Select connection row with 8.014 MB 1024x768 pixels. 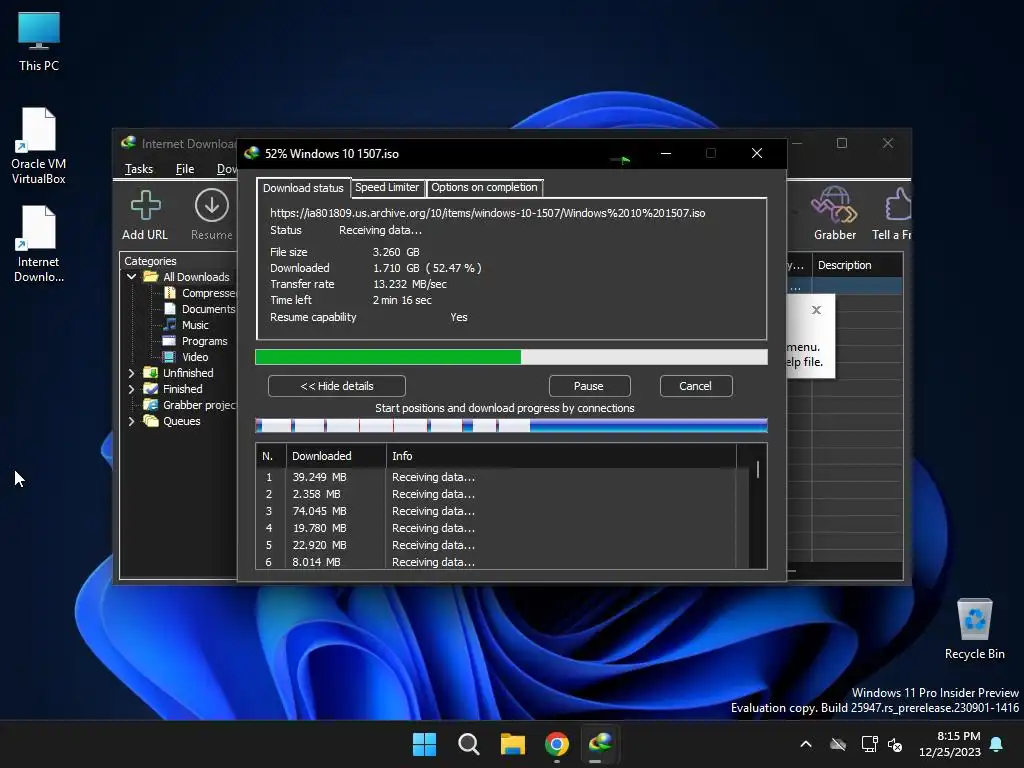point(503,562)
